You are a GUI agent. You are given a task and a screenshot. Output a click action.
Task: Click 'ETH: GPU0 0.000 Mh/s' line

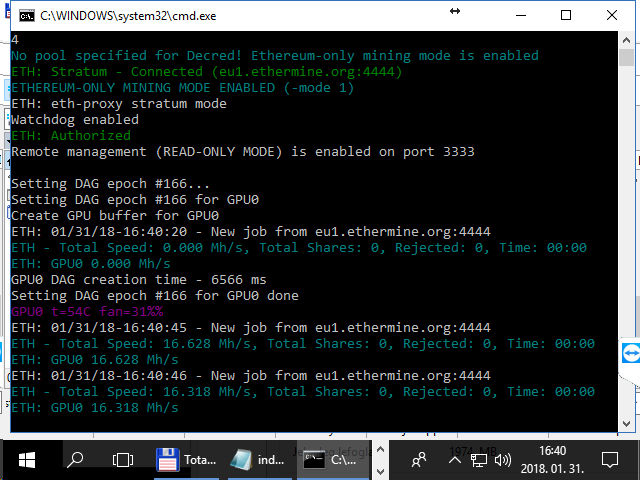[91, 264]
